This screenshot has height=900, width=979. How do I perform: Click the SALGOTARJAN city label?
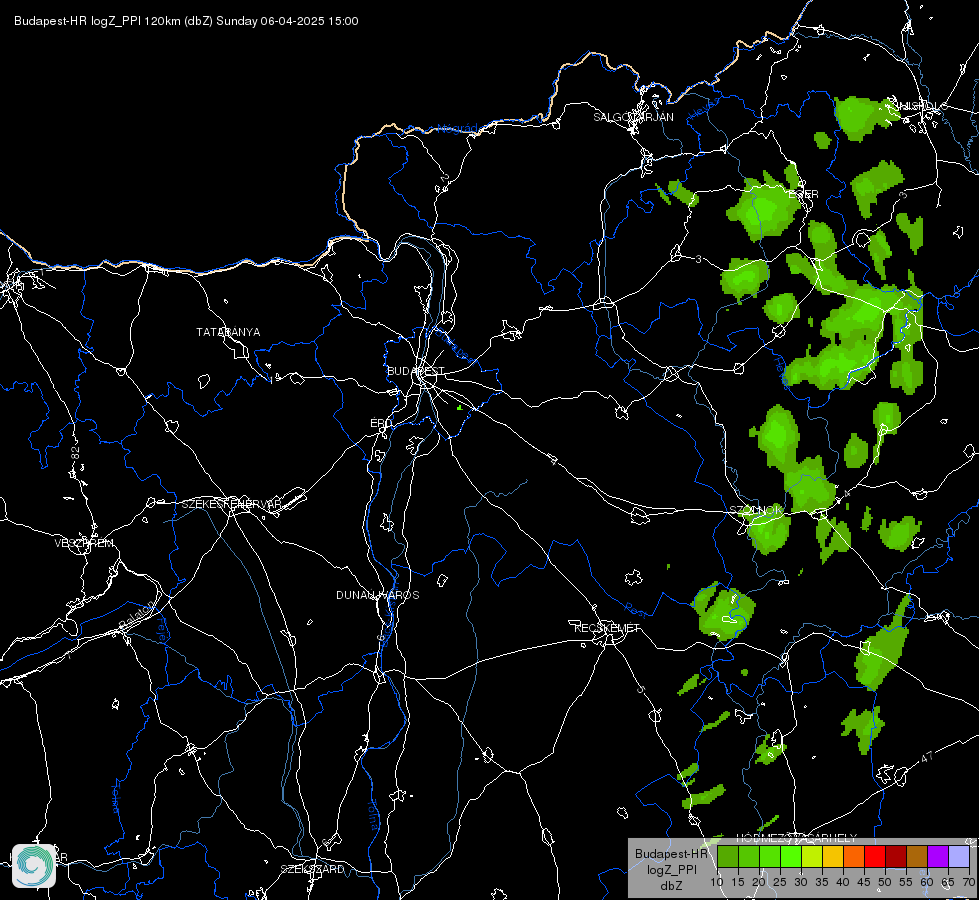[633, 117]
